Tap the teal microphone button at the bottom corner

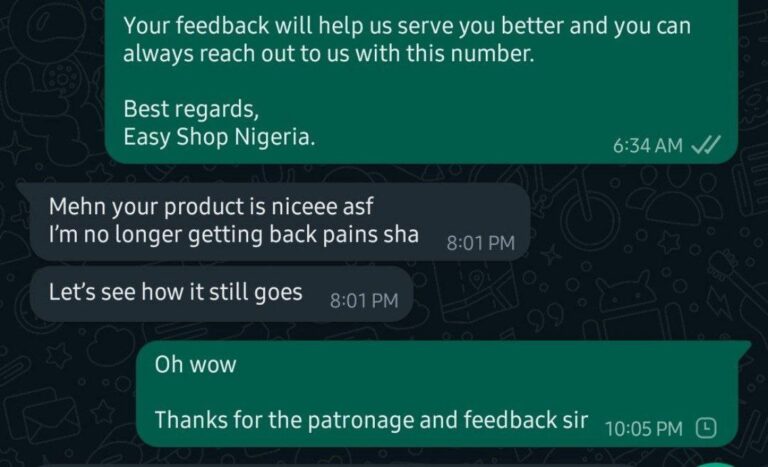pyautogui.click(x=718, y=464)
